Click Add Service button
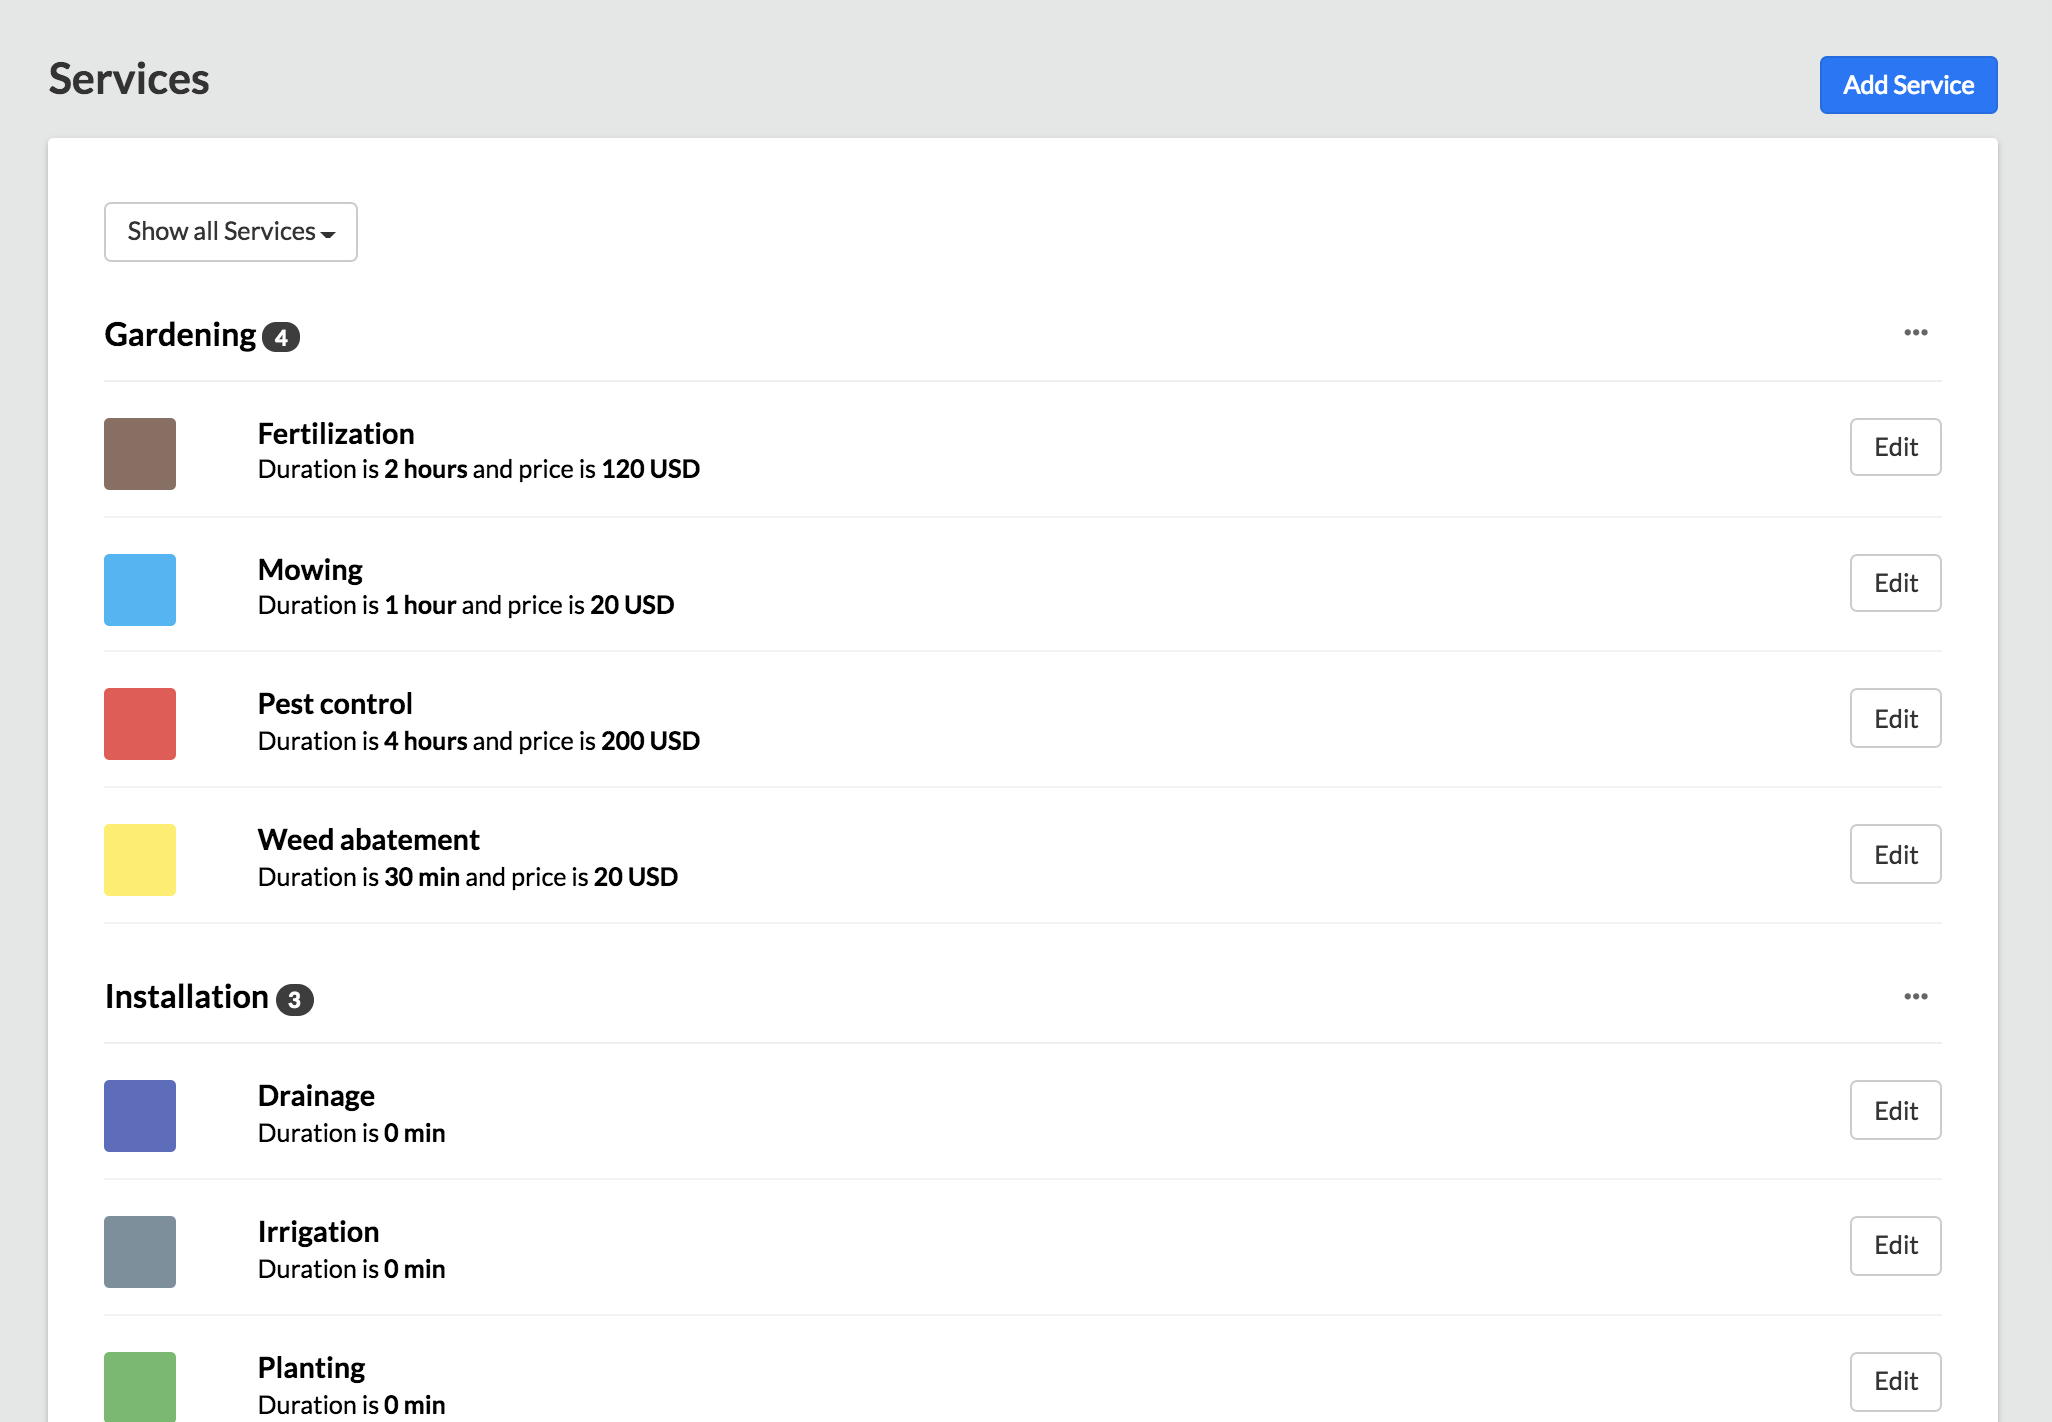 tap(1909, 84)
